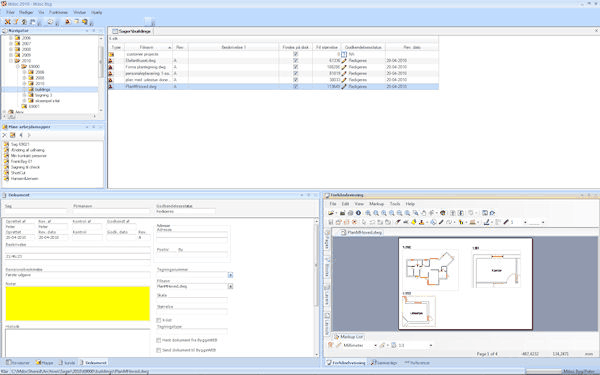The height and width of the screenshot is (375, 600).
Task: Open the Tools menu in preview panel
Action: point(395,204)
